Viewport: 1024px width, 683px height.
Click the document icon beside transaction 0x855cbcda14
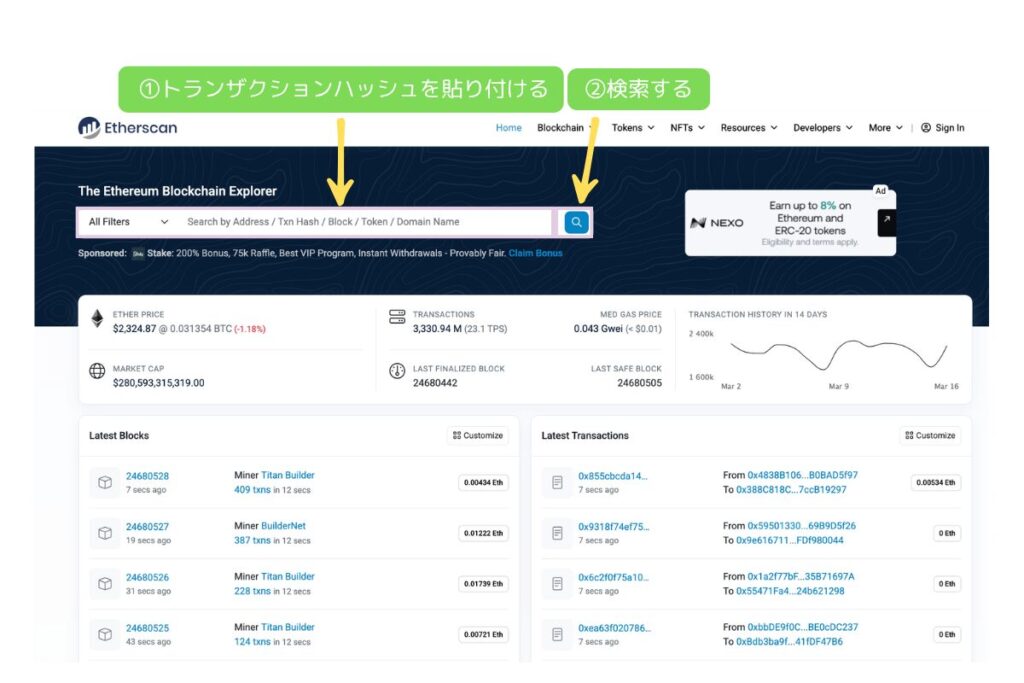point(557,482)
